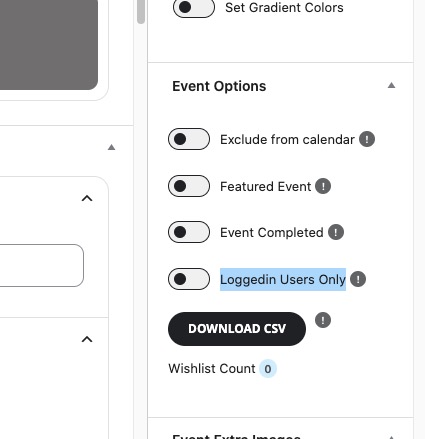Click info icon next to Download CSV

tap(323, 320)
